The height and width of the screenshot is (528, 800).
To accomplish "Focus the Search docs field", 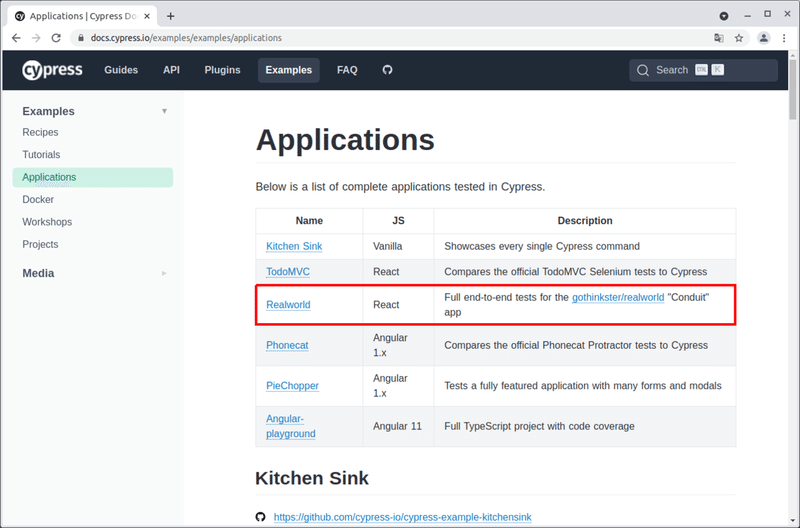I will [x=703, y=70].
